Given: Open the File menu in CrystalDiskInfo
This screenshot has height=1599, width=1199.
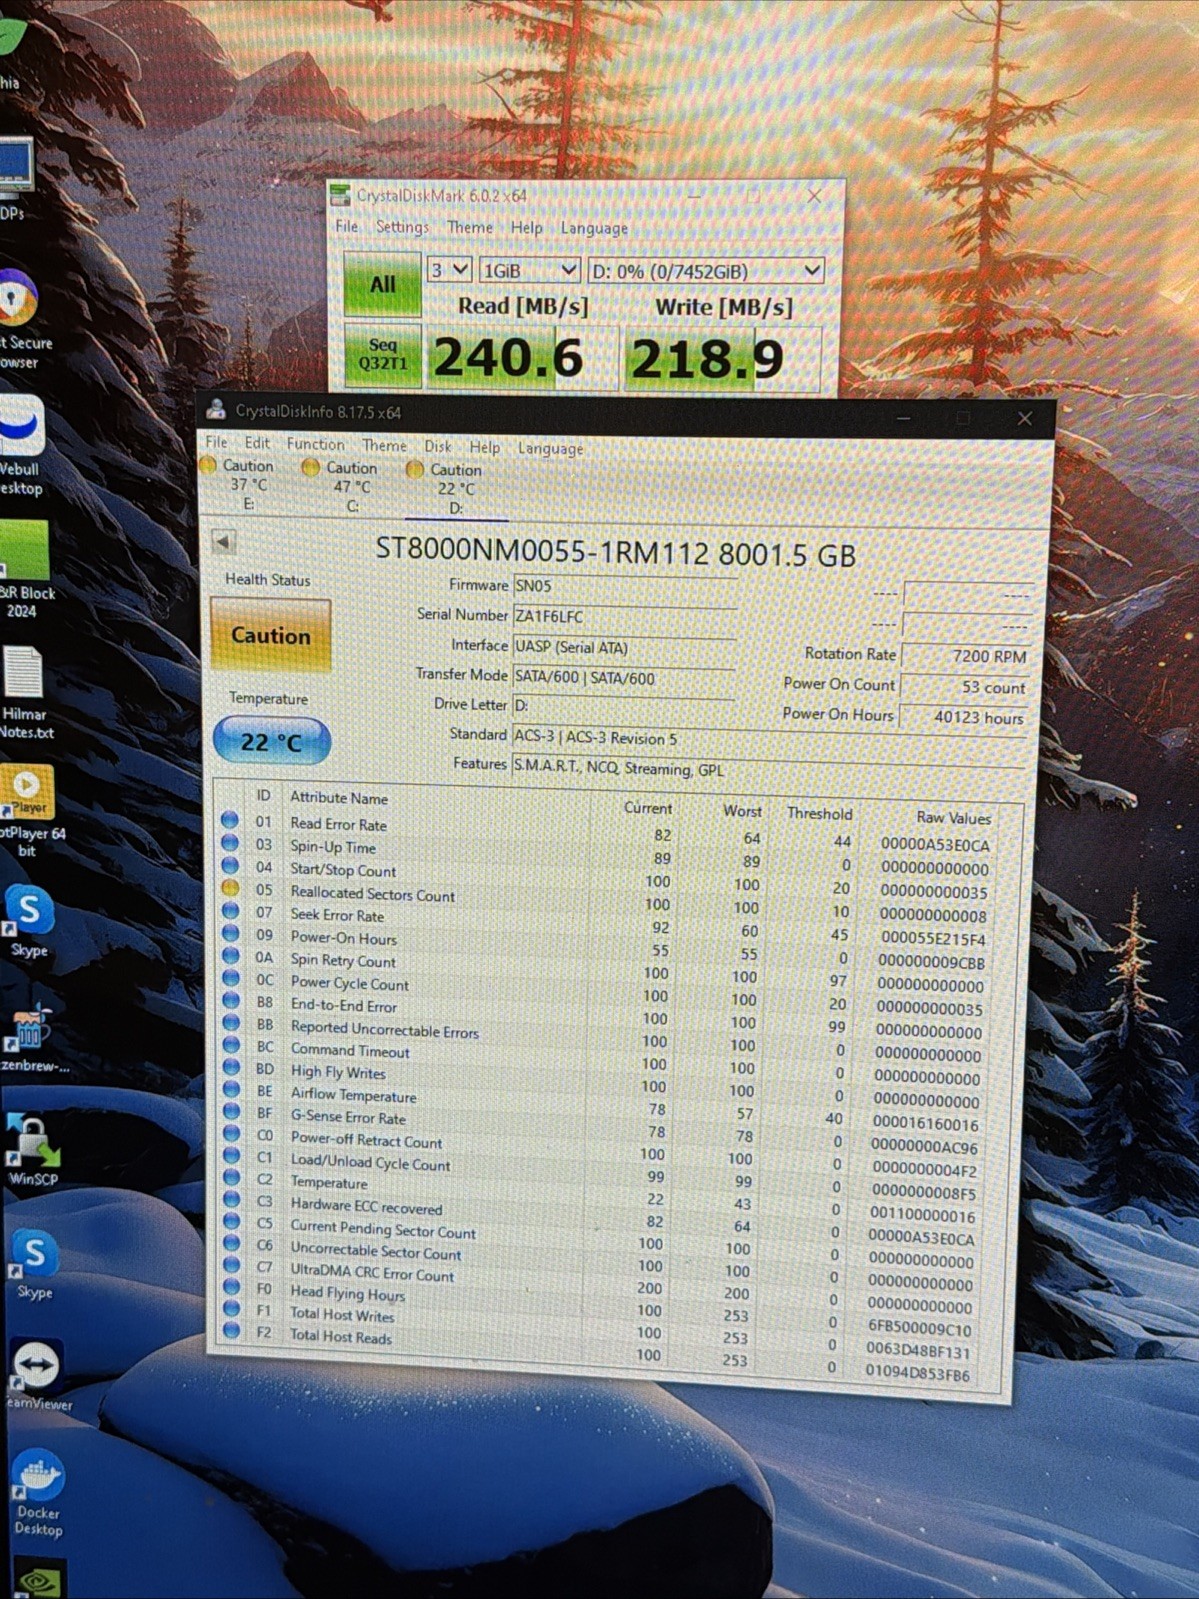Looking at the screenshot, I should click(216, 441).
